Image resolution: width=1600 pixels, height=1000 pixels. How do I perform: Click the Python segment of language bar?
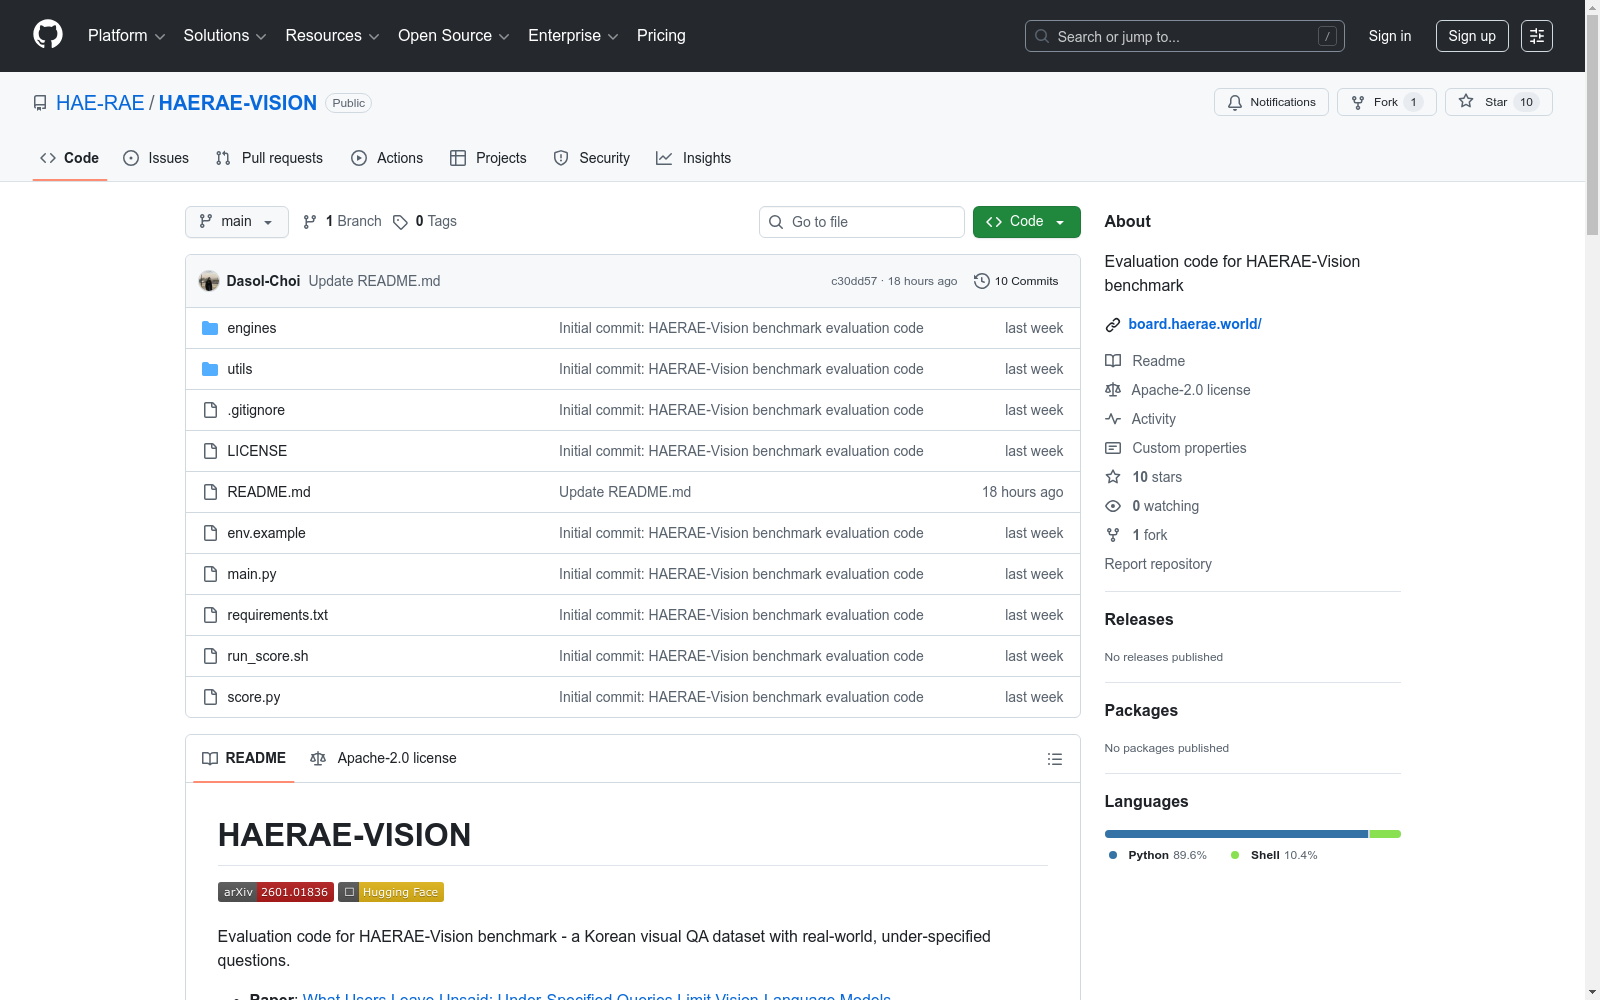click(1236, 834)
